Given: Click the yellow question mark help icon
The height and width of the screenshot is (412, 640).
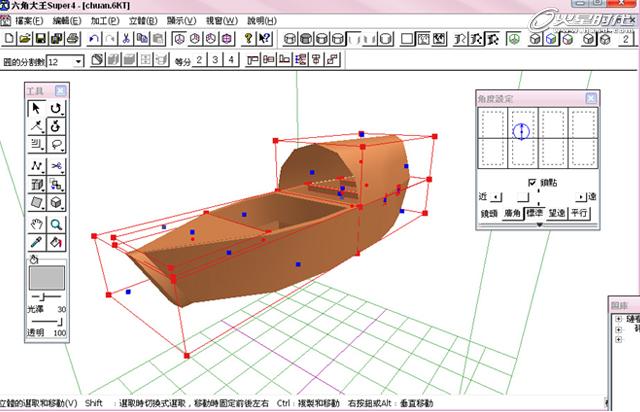Looking at the screenshot, I should pos(248,39).
